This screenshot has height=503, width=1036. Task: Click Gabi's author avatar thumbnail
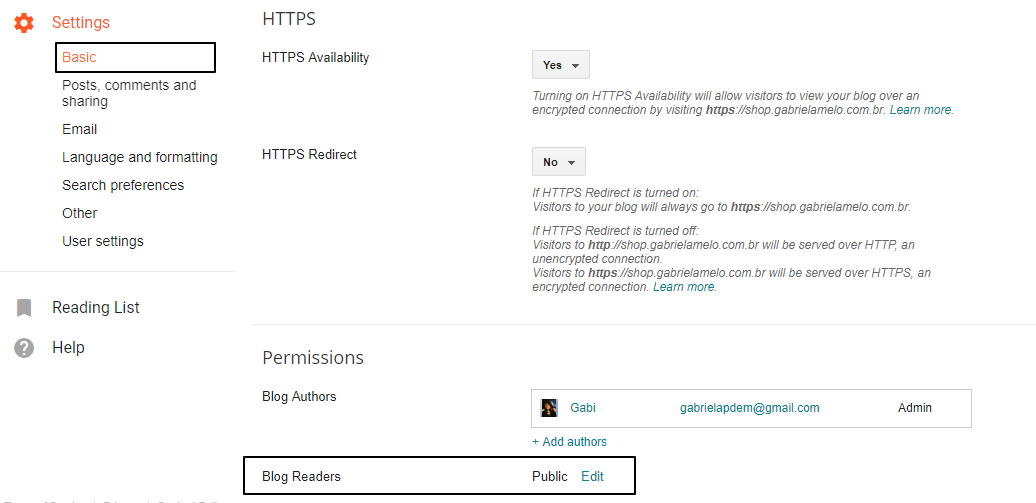549,408
